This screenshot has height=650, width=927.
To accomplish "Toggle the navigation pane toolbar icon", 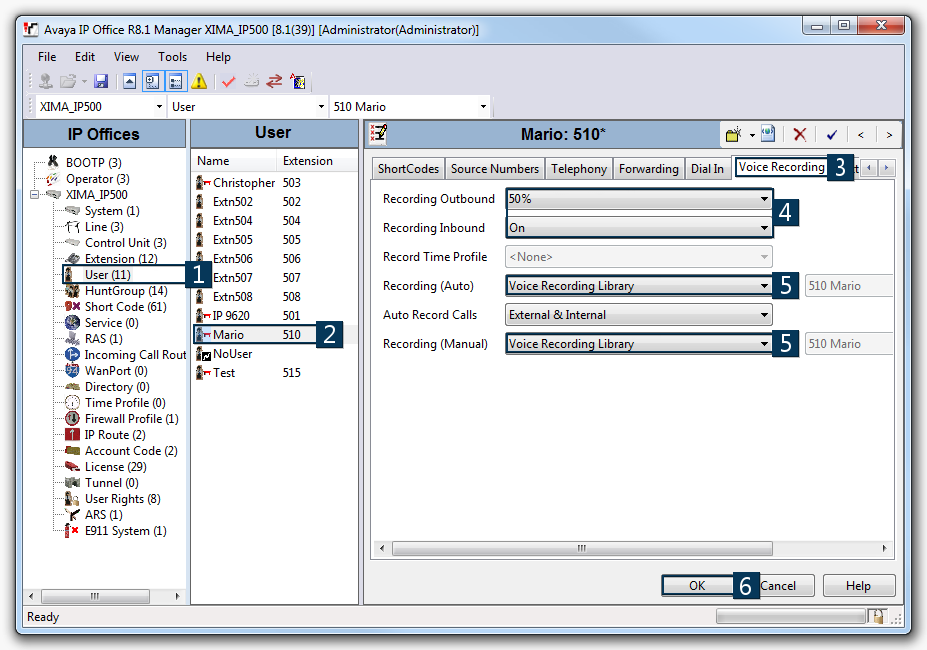I will [153, 81].
